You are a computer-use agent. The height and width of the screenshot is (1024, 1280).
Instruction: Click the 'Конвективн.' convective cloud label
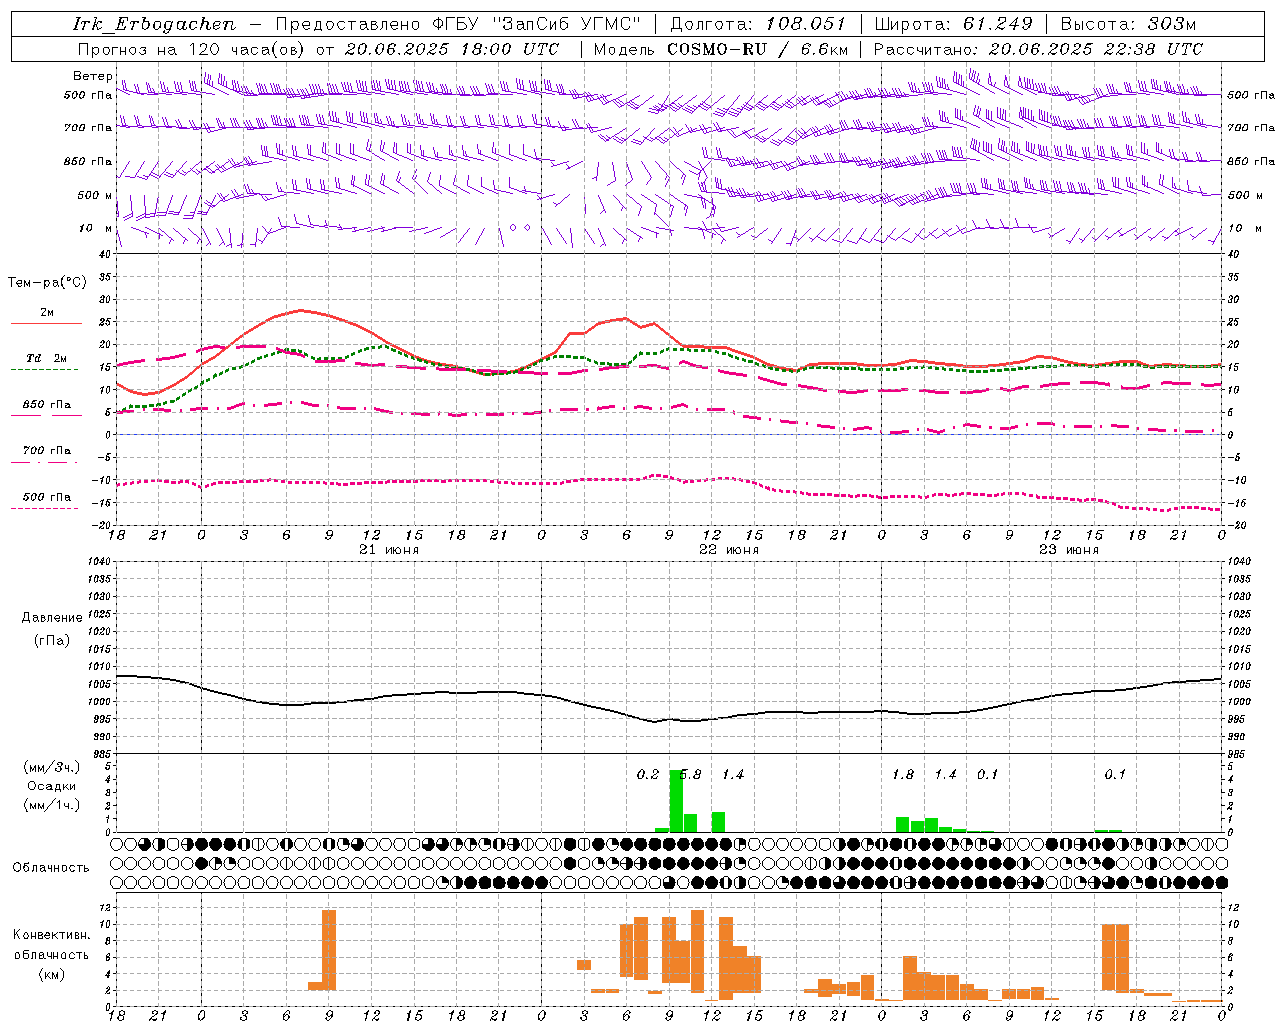point(52,935)
